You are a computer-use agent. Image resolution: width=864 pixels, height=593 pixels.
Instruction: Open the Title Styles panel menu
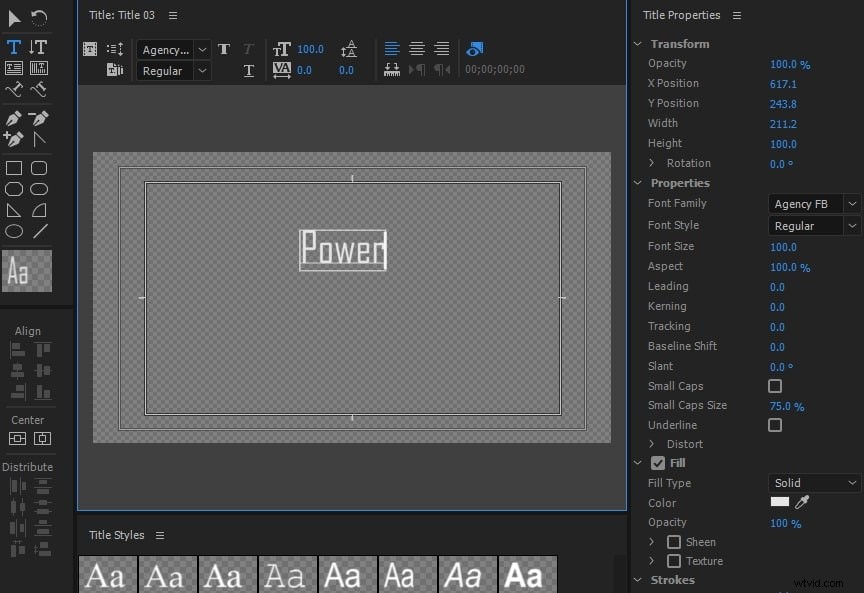[160, 535]
